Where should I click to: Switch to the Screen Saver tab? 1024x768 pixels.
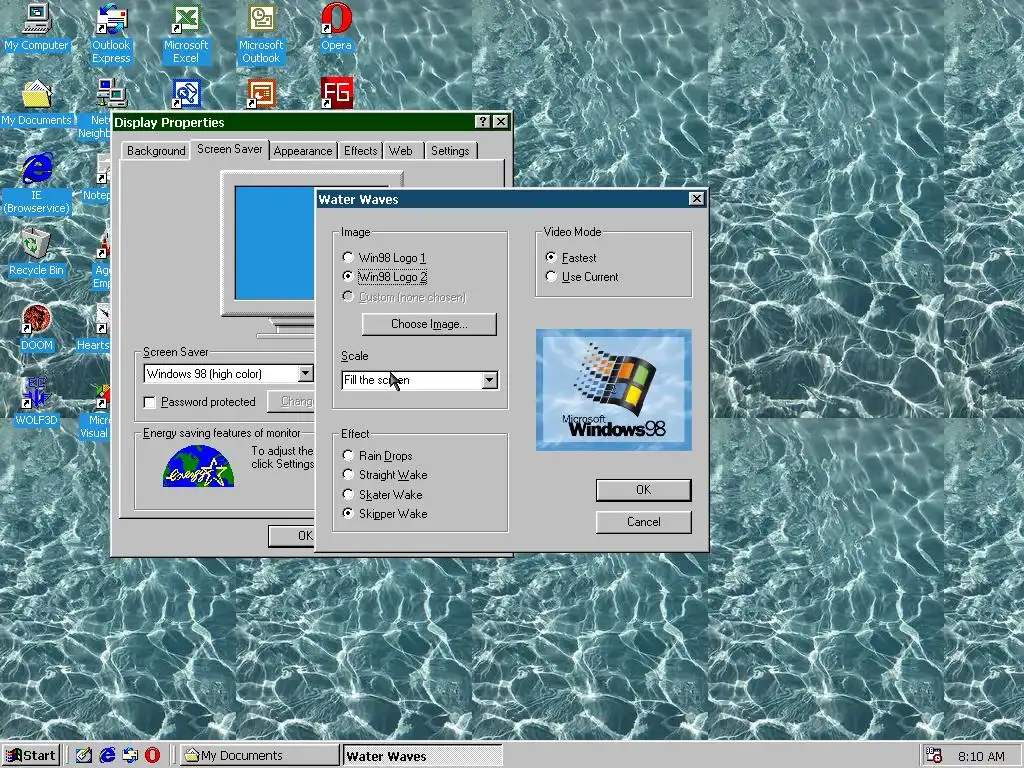tap(230, 149)
